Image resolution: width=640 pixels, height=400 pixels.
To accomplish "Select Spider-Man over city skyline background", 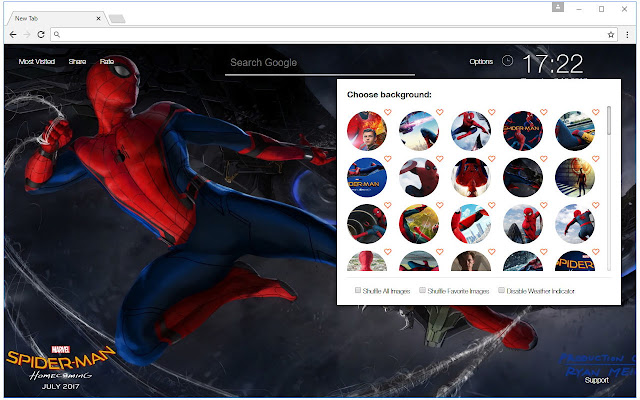I will pos(471,224).
